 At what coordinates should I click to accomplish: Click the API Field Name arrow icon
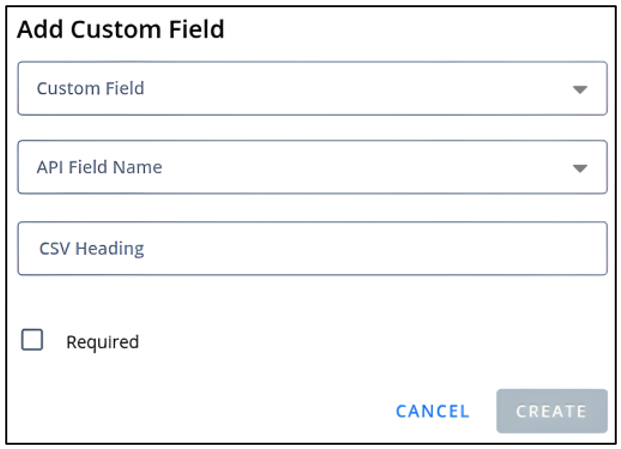pos(580,169)
